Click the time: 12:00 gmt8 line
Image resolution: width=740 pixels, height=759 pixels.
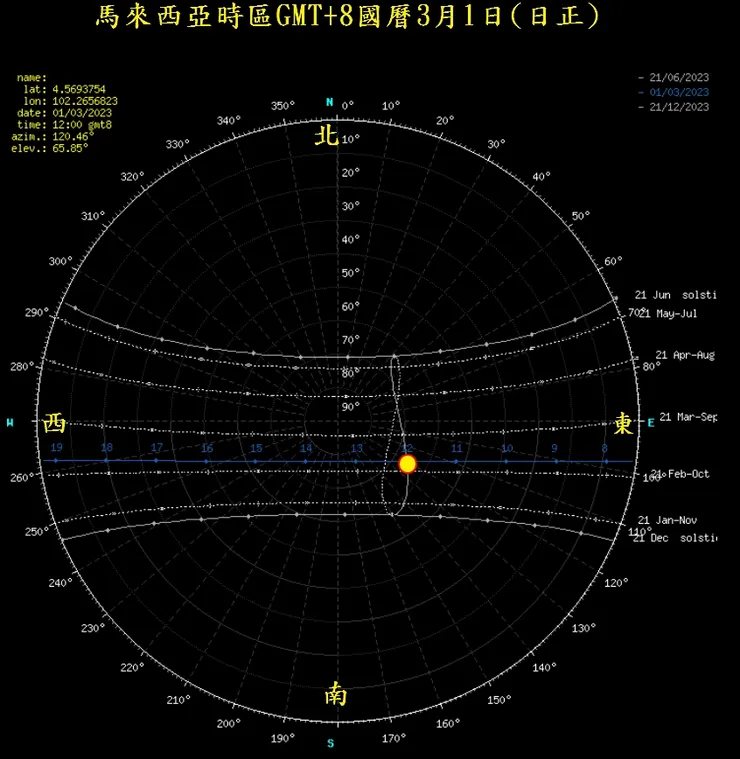click(x=64, y=125)
